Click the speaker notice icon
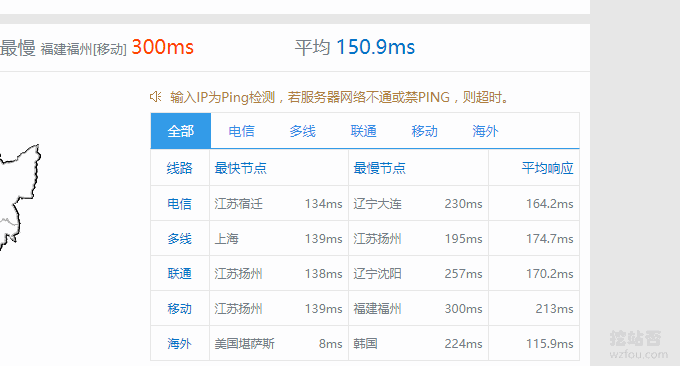This screenshot has height=366, width=680. [155, 97]
